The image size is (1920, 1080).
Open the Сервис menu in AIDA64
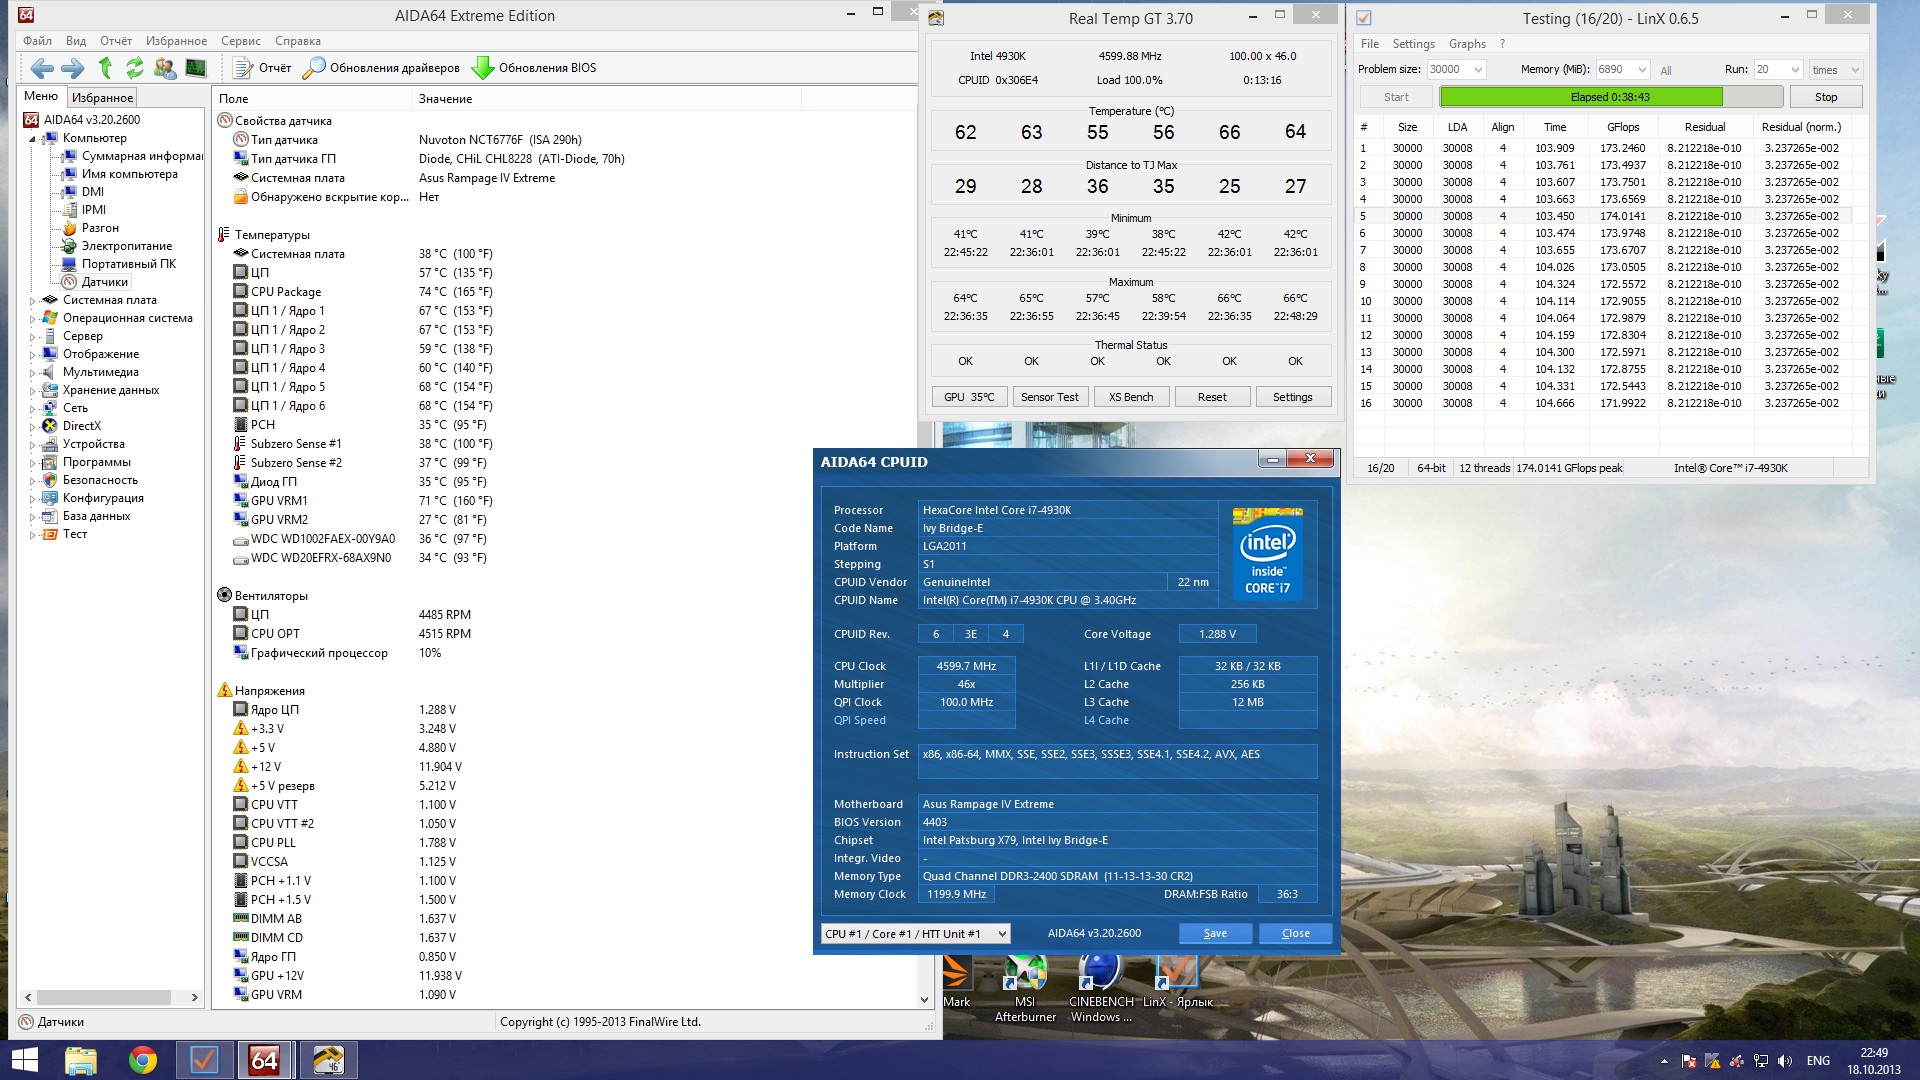coord(240,41)
